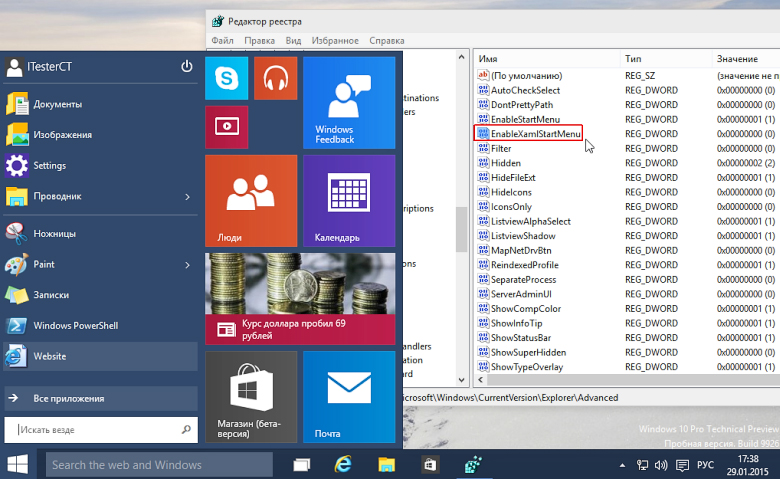Select the HideFileExt value
The height and width of the screenshot is (479, 780).
coord(513,178)
